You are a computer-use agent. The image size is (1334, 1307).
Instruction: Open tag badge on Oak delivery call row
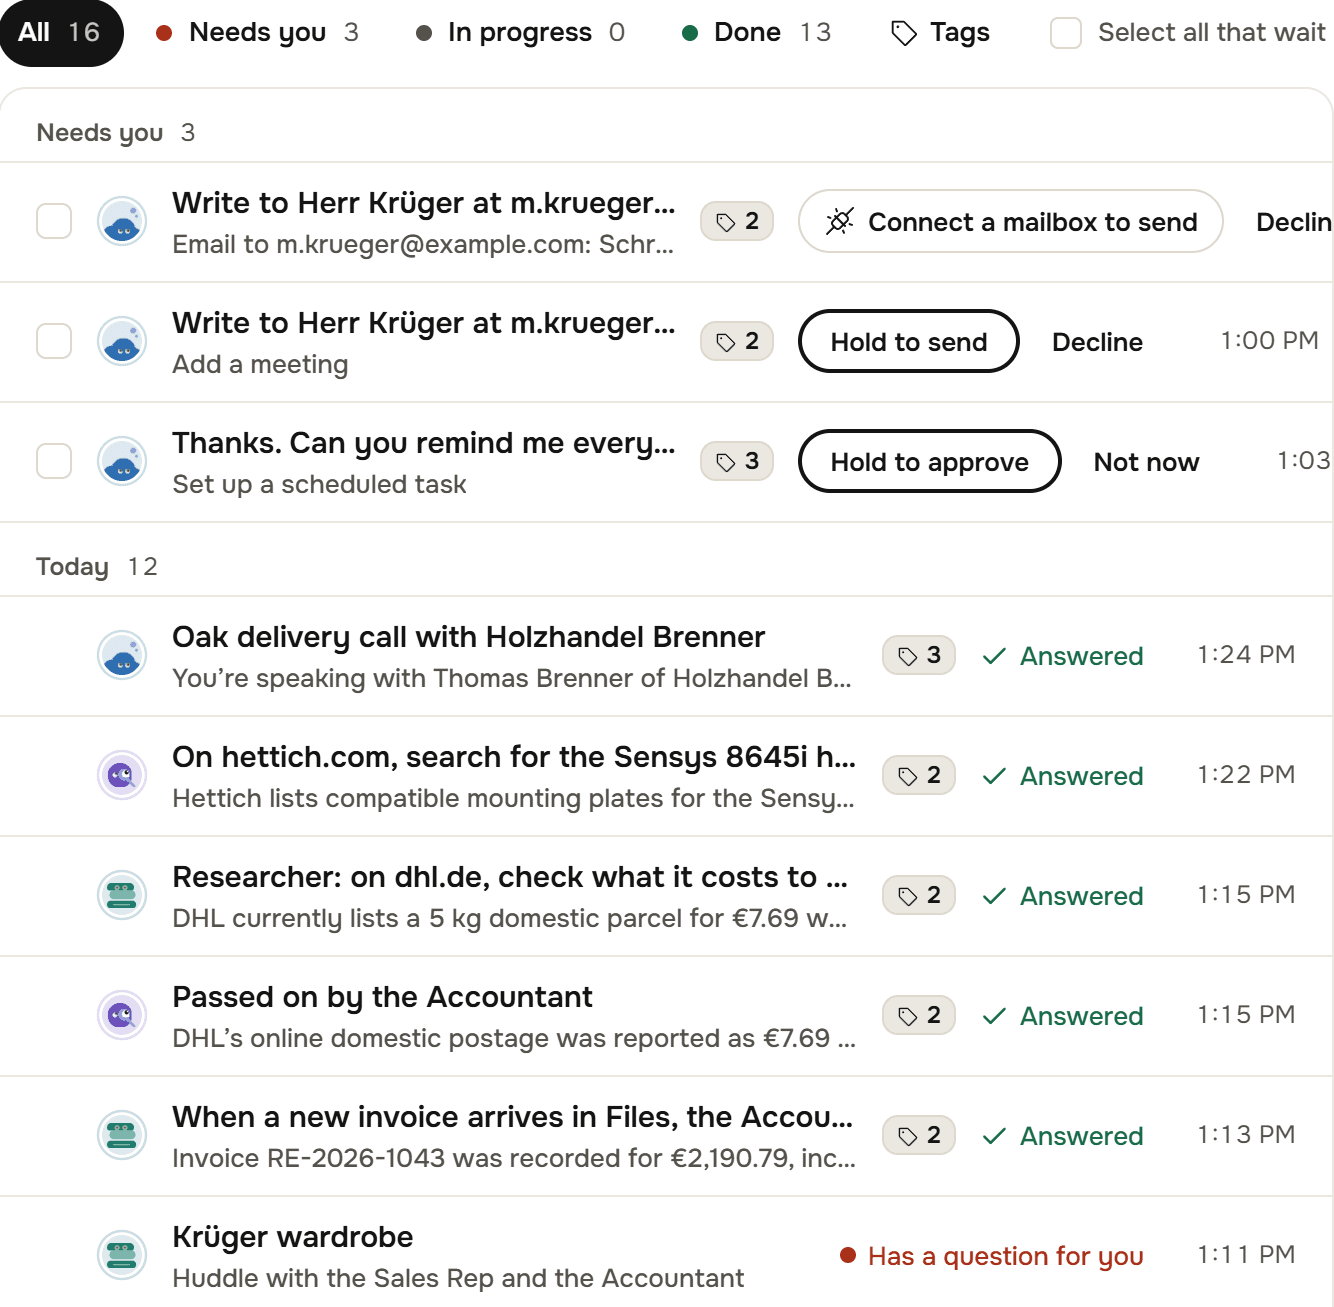point(919,655)
